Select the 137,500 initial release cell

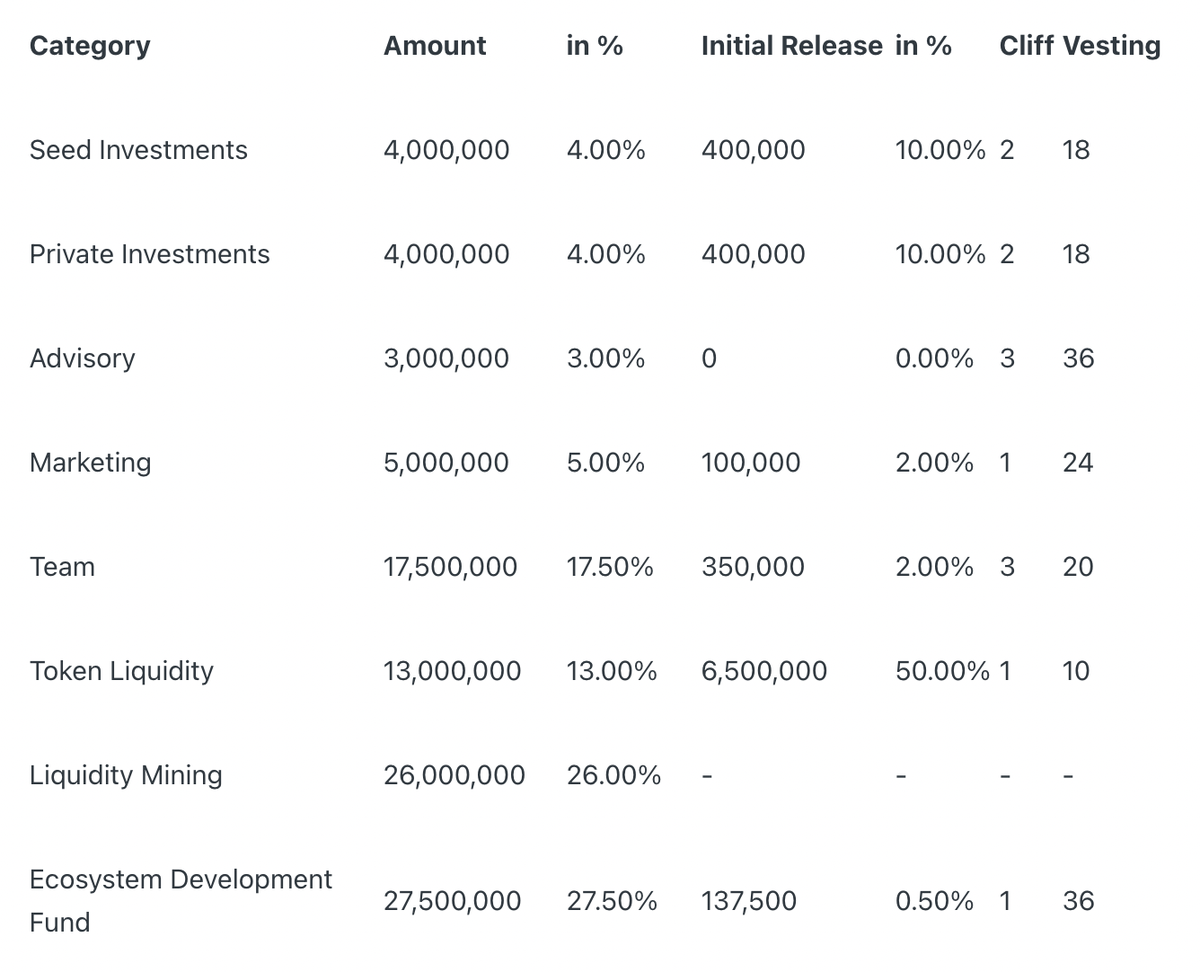(749, 901)
